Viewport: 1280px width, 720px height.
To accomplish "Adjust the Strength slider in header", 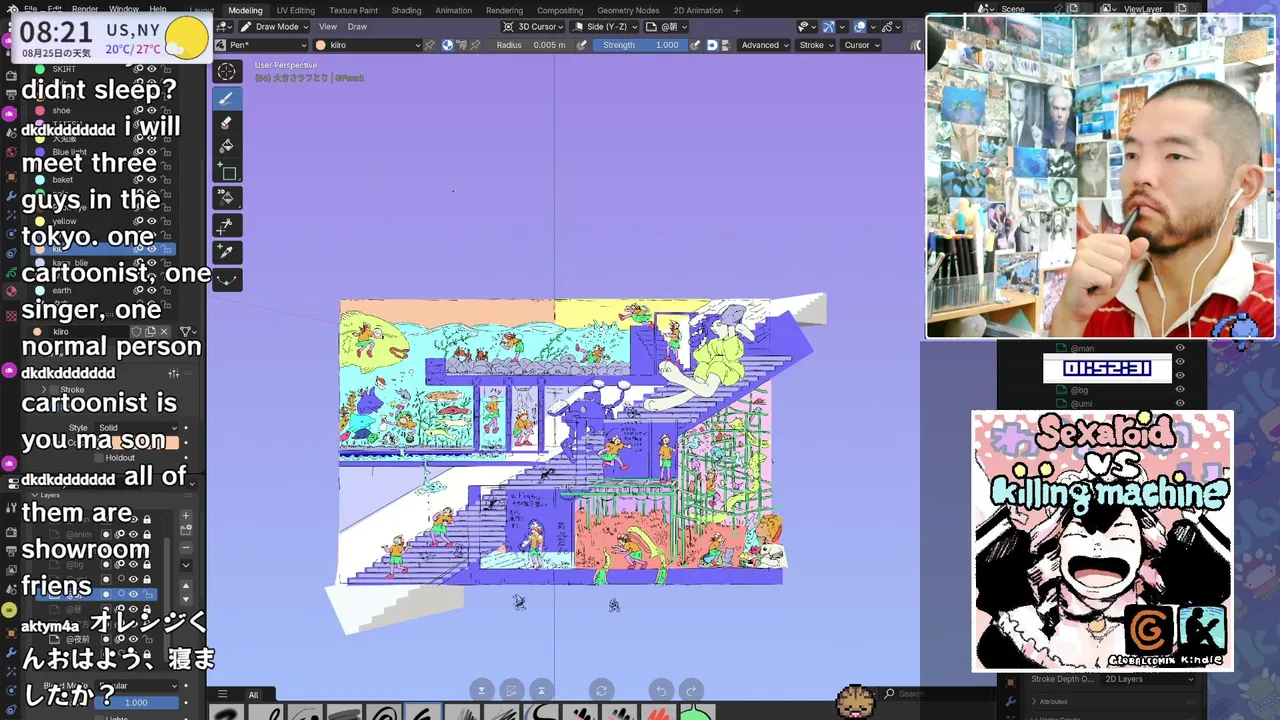I will (641, 45).
